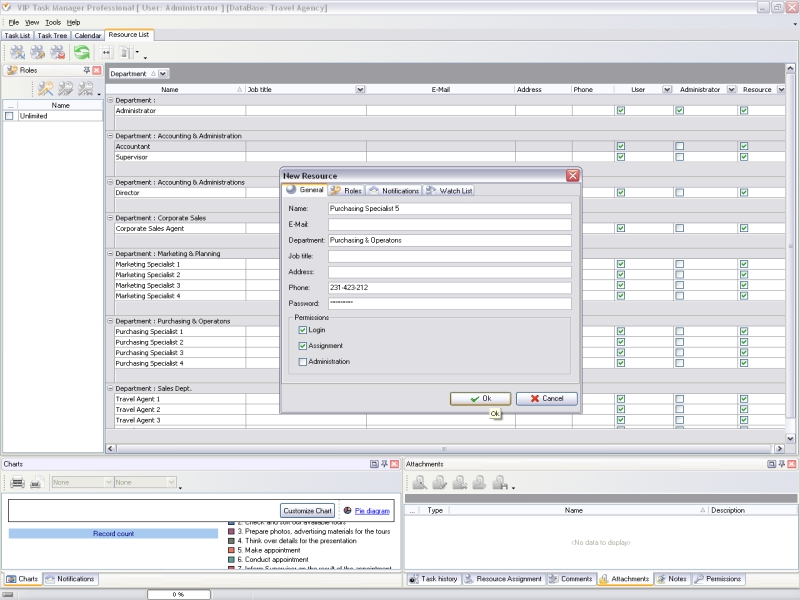Image resolution: width=800 pixels, height=600 pixels.
Task: Open the Roles tab in New Resource
Action: tap(346, 190)
